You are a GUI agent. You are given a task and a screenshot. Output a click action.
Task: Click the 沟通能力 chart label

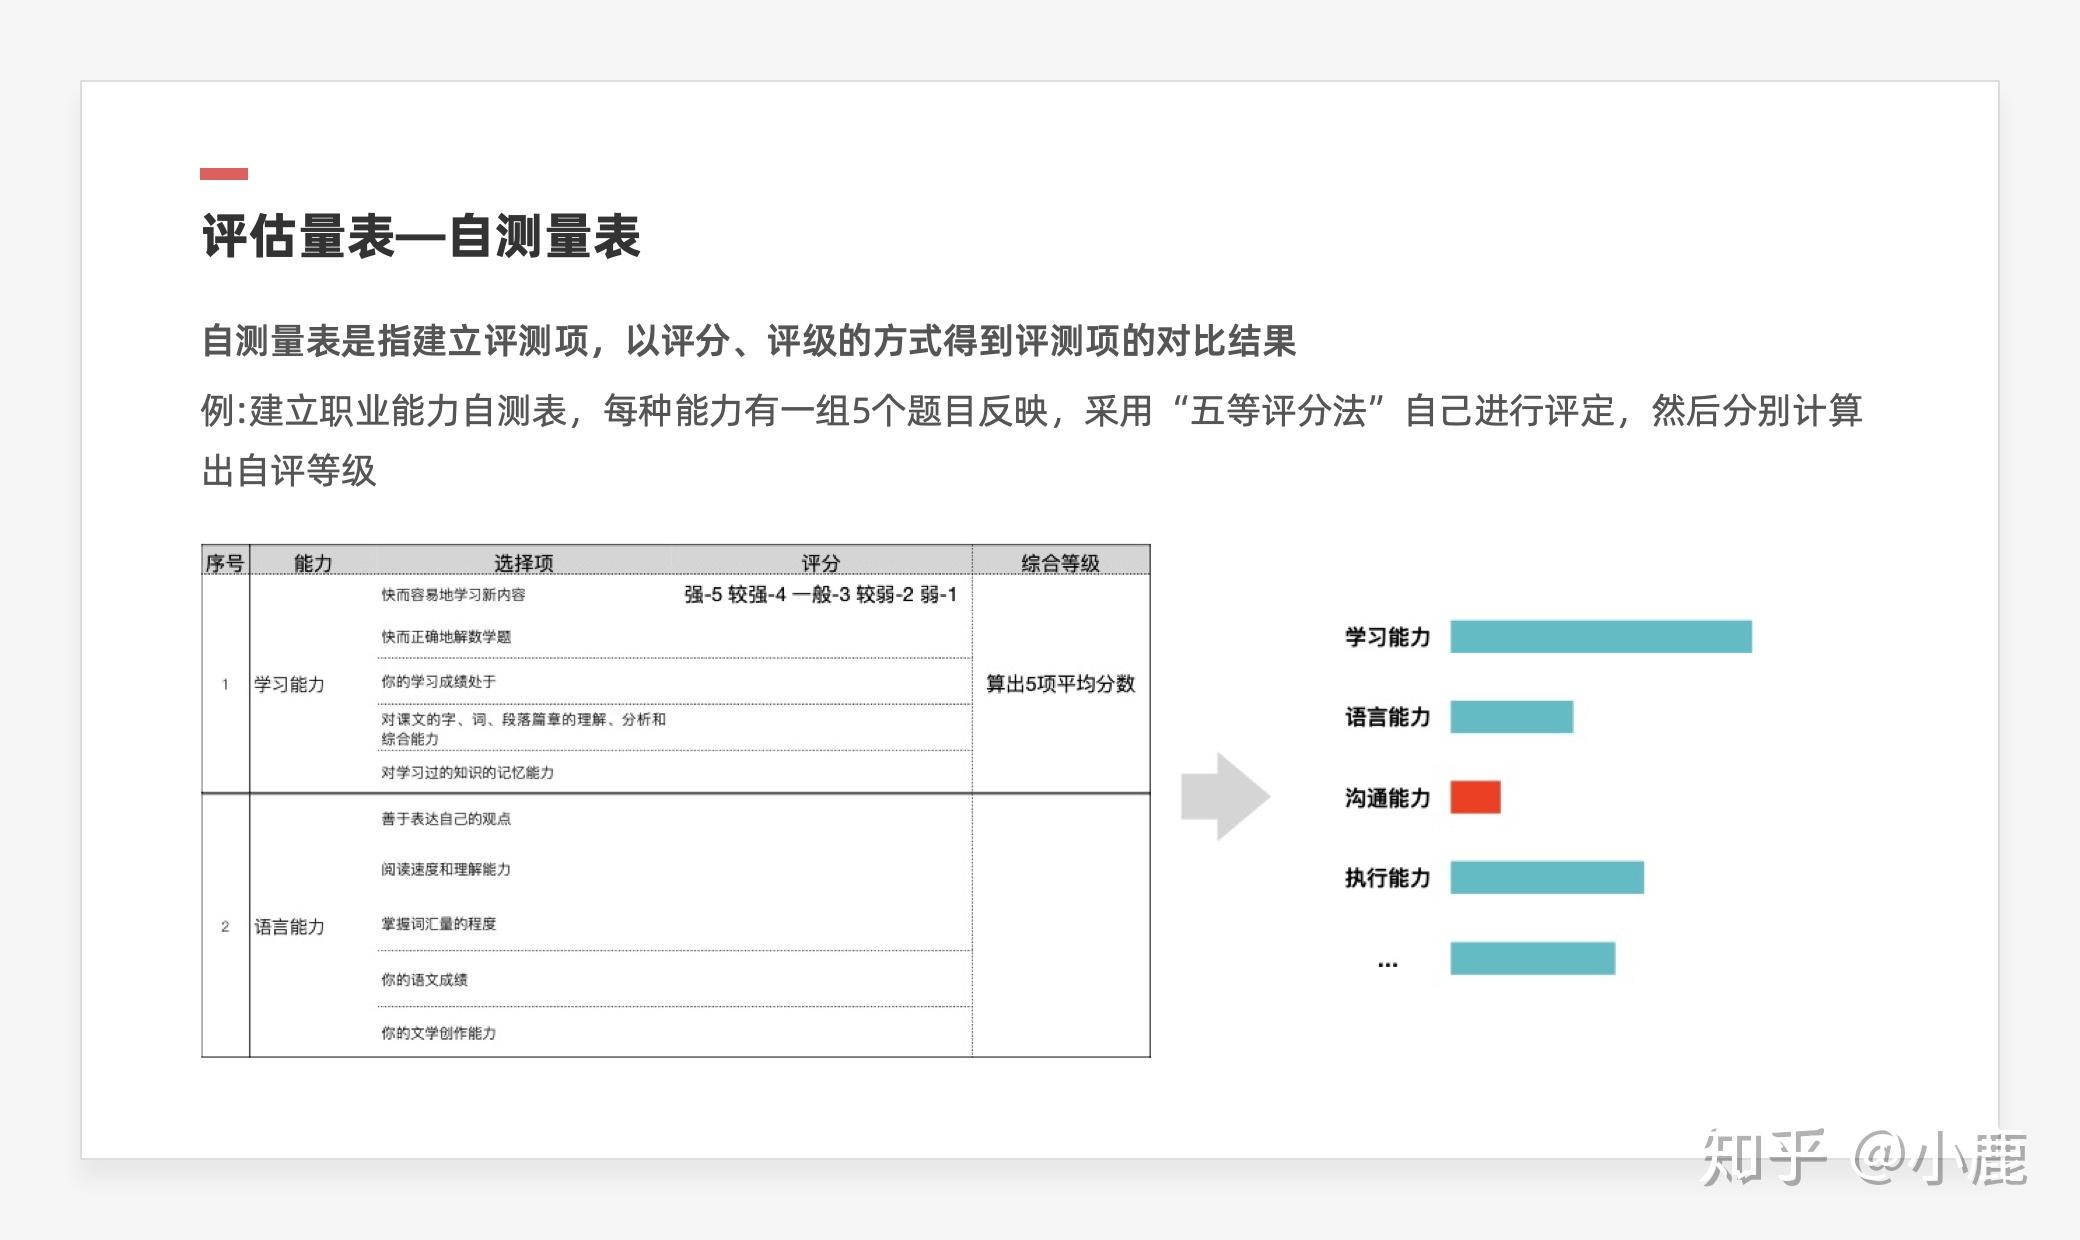(1387, 798)
